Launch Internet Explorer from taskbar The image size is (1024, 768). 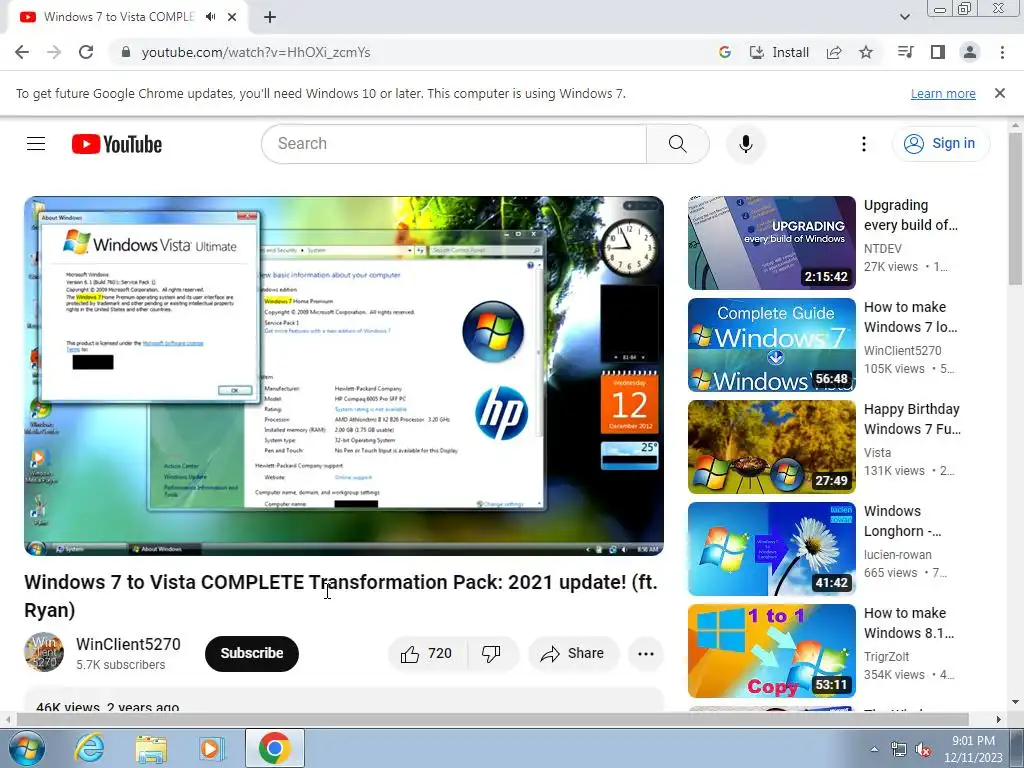89,748
